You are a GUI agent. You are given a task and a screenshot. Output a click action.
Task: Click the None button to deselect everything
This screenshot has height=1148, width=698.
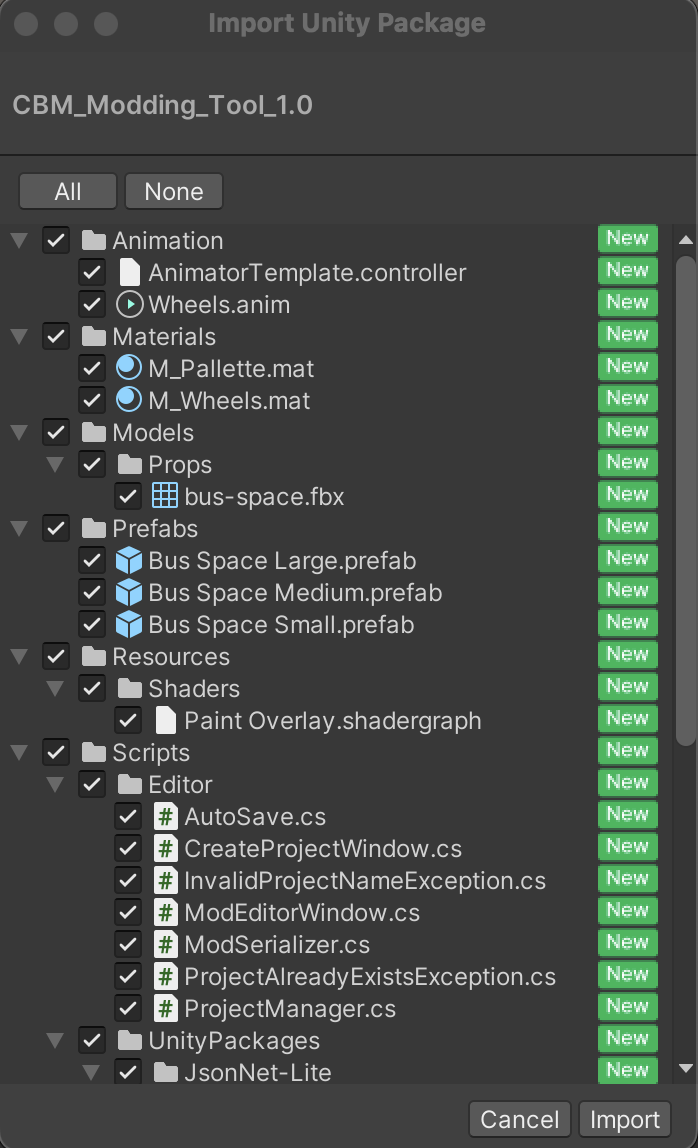(173, 191)
